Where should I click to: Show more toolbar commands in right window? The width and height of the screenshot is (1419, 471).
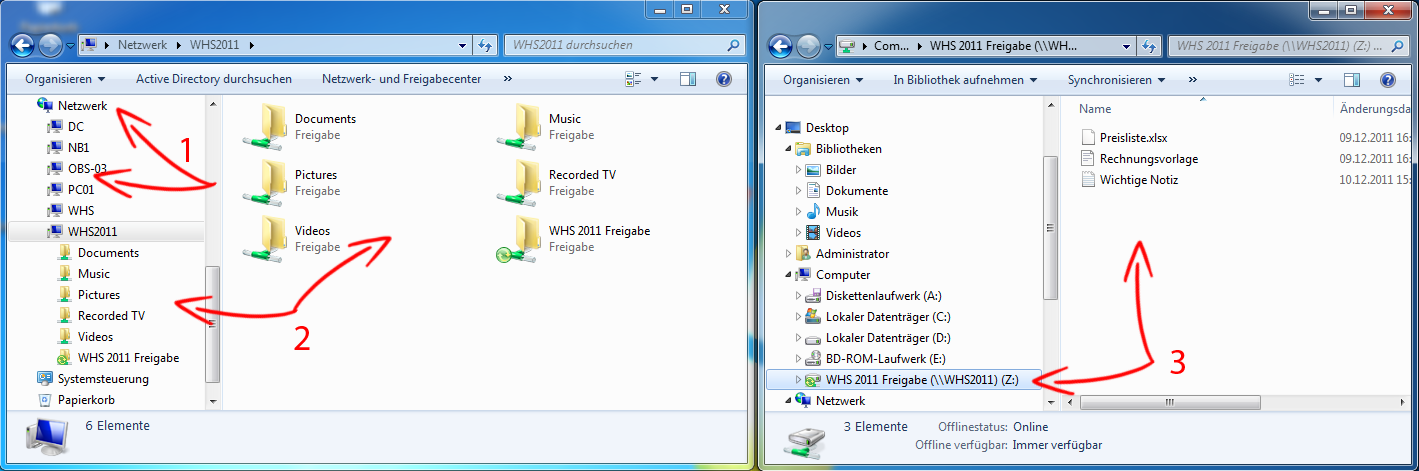[x=1192, y=79]
